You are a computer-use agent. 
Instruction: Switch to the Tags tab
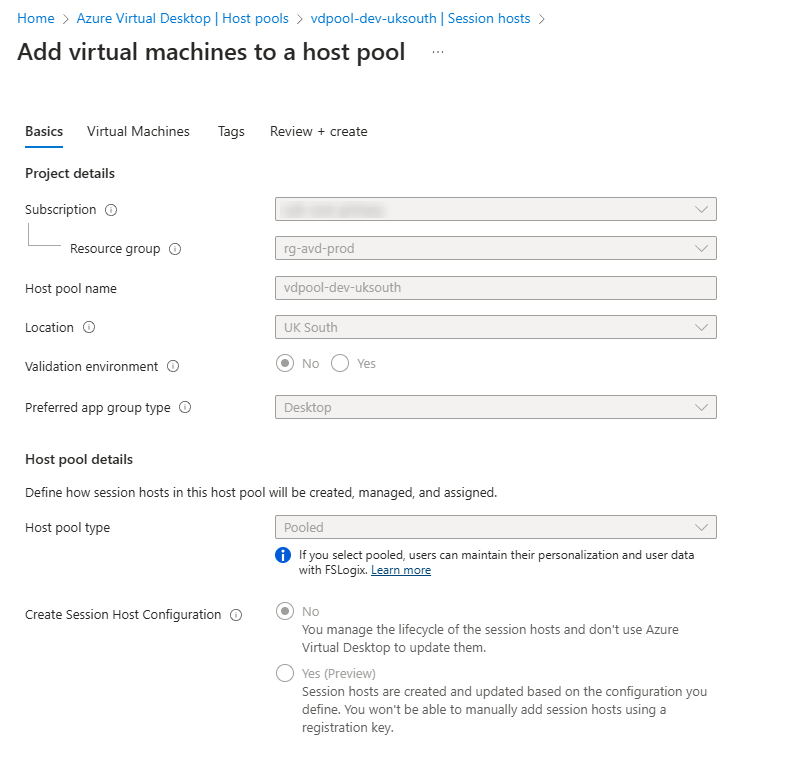(x=231, y=132)
